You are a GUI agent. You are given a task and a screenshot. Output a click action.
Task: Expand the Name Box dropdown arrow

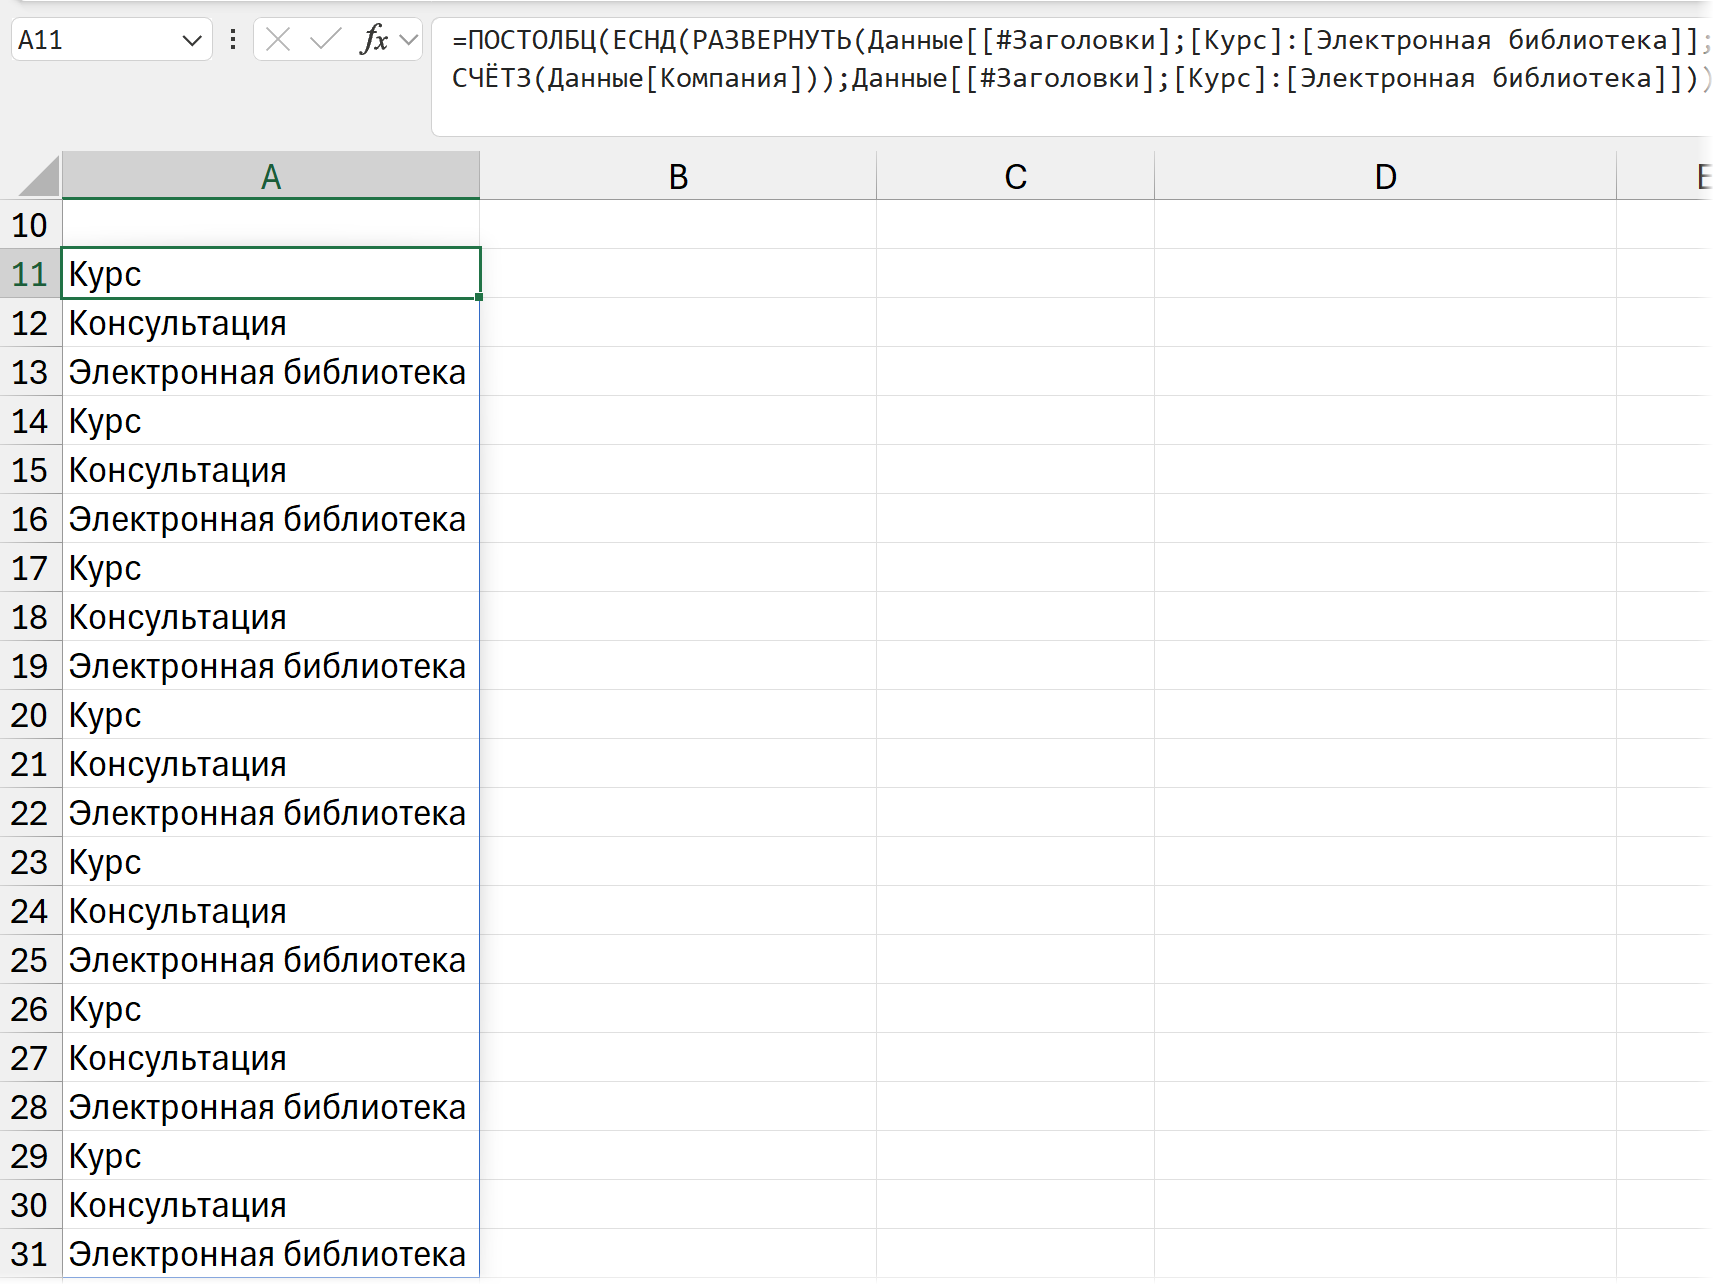point(192,41)
